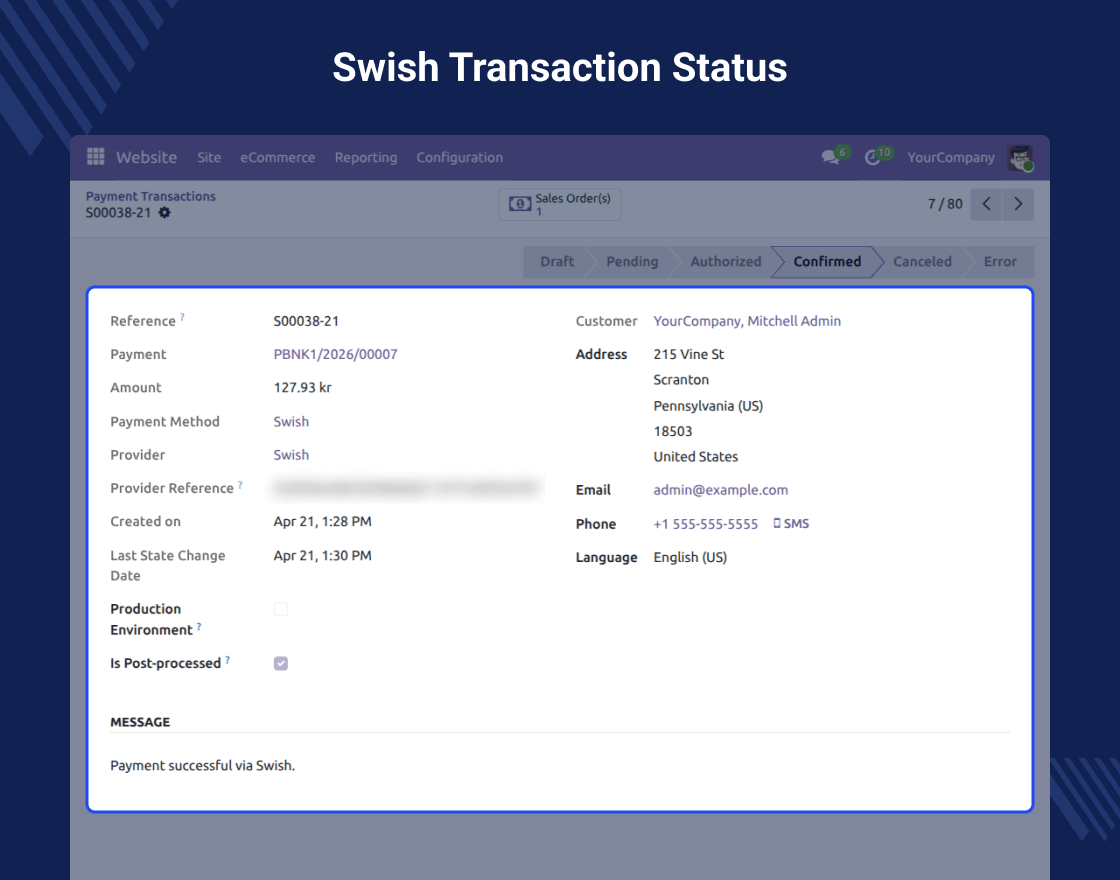Click the SMS phone icon link

(791, 524)
